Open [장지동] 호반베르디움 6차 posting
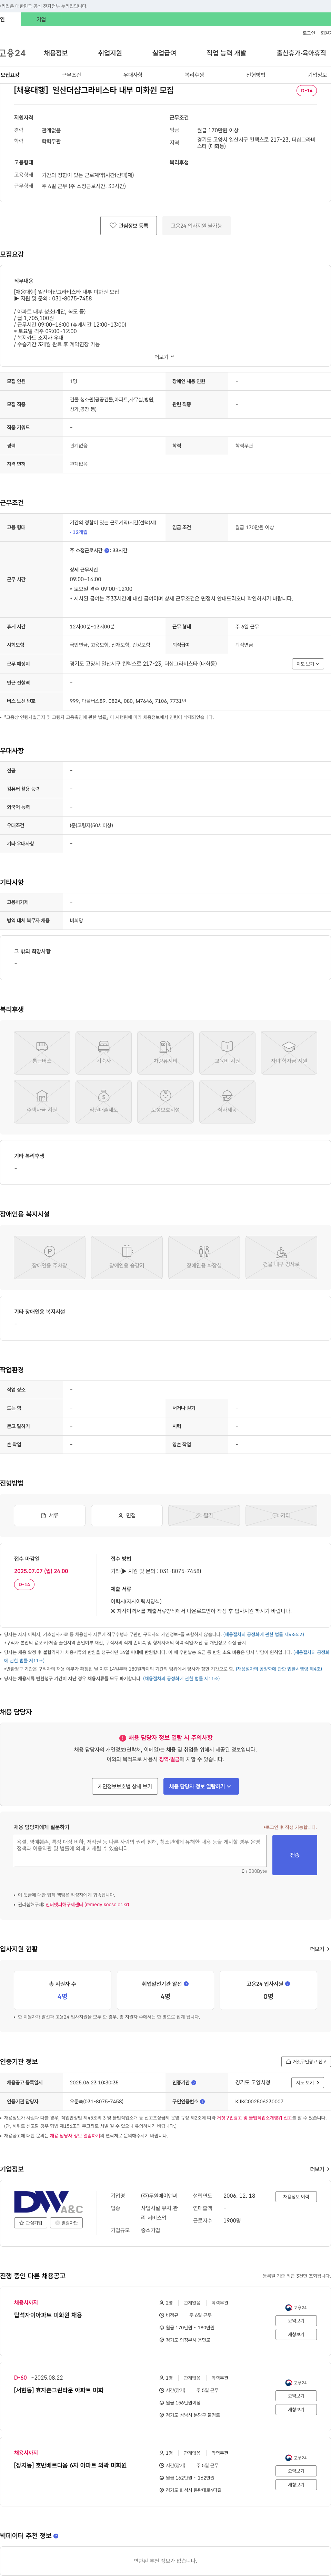Image resolution: width=331 pixels, height=2576 pixels. pyautogui.click(x=70, y=2465)
